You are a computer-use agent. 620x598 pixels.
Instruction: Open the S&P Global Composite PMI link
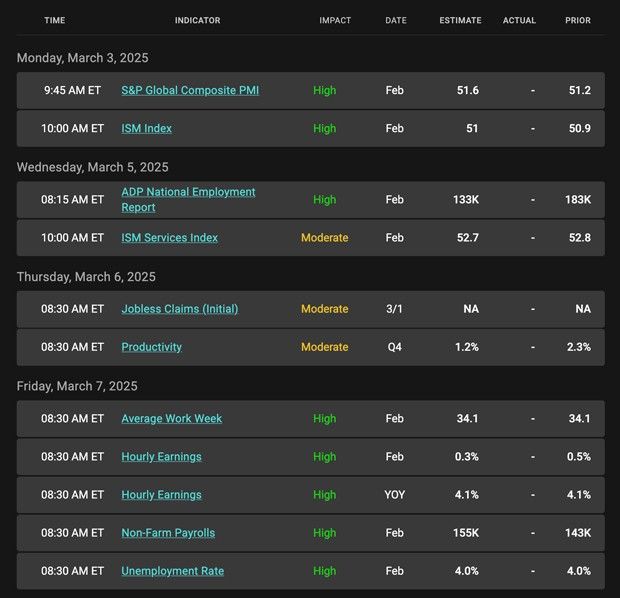point(190,90)
